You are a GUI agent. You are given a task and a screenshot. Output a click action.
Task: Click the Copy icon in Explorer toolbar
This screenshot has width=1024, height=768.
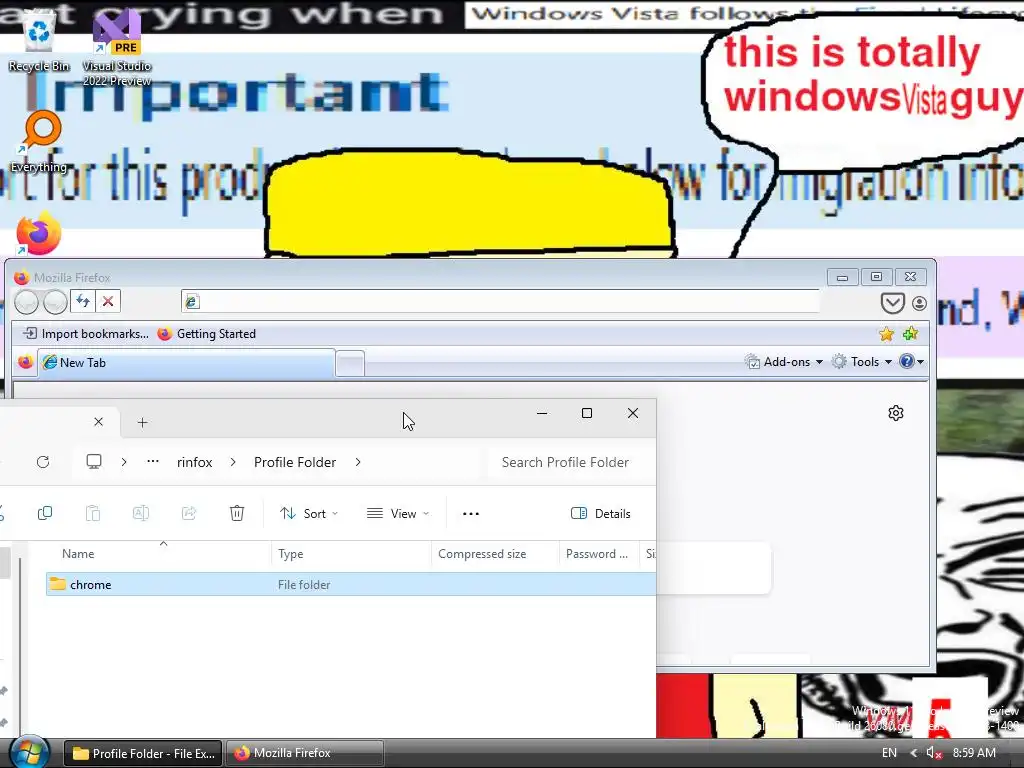pyautogui.click(x=45, y=513)
